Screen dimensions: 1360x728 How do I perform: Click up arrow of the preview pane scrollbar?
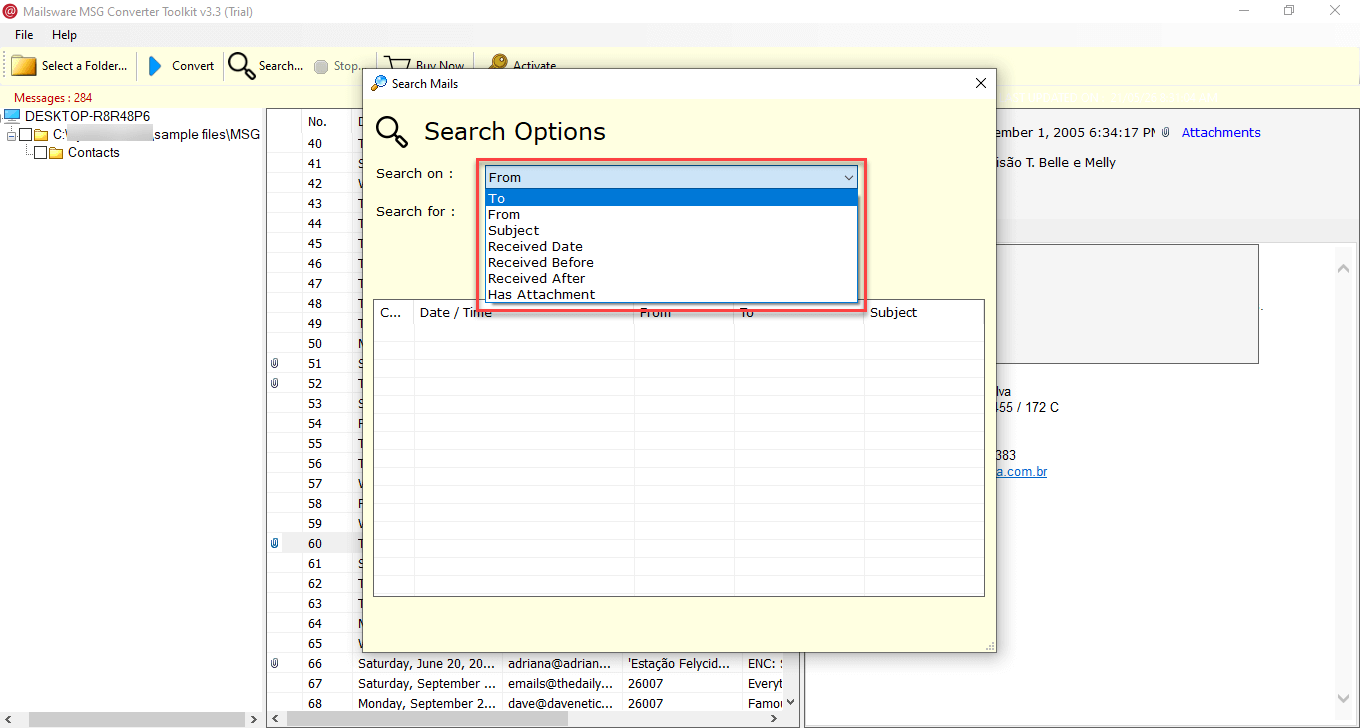1344,267
